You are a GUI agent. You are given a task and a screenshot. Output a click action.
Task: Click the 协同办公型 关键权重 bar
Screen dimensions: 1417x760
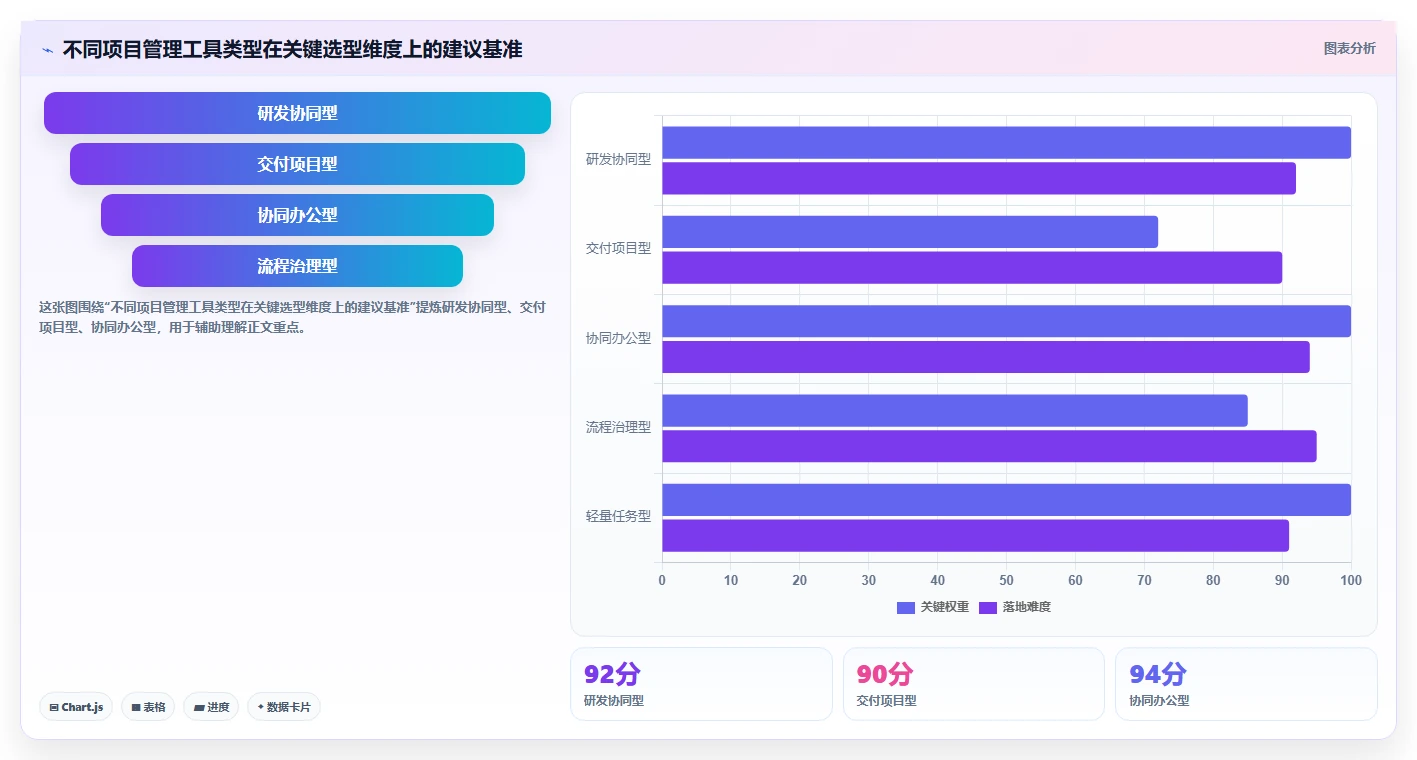pos(1006,321)
